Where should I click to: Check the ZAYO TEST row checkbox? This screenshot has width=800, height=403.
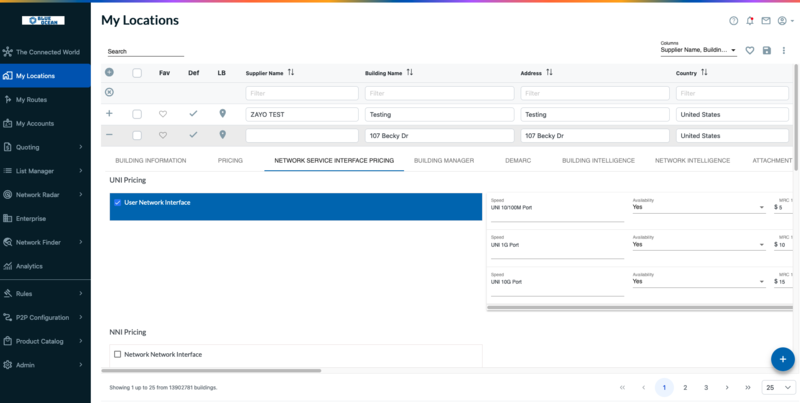point(137,114)
